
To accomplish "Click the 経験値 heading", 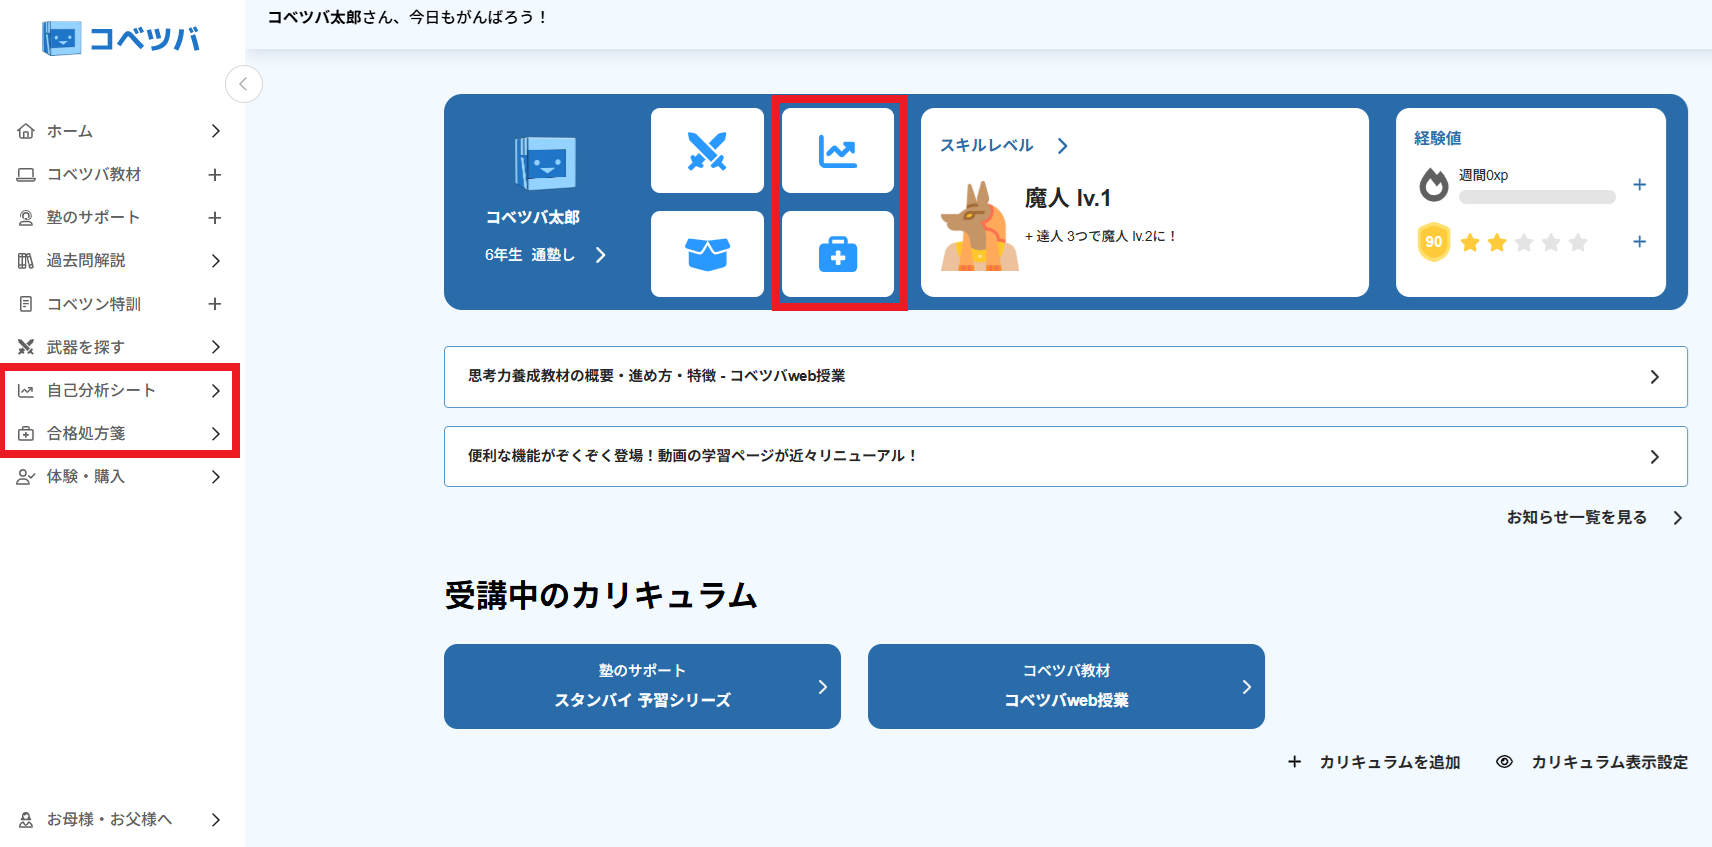I will coord(1438,138).
